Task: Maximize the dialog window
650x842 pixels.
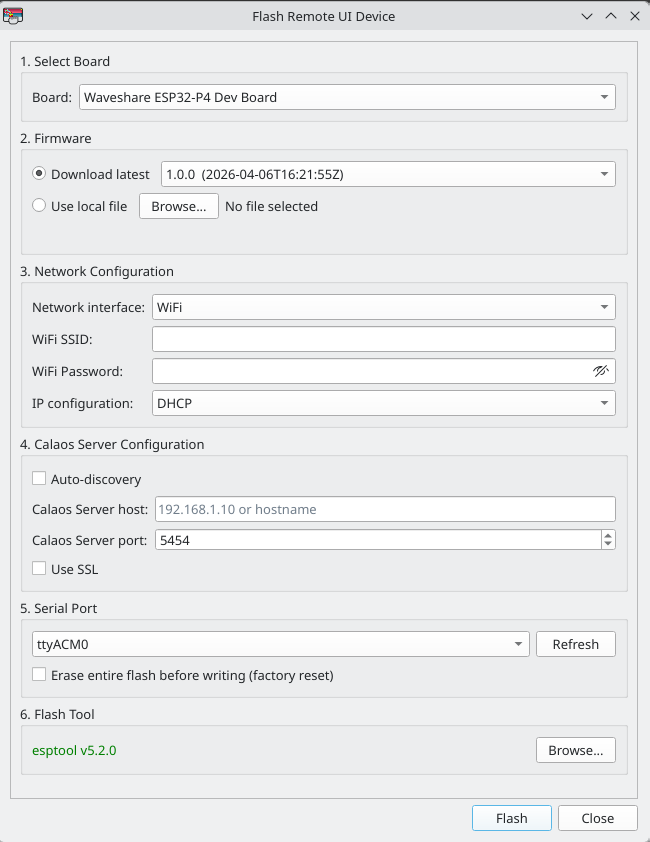Action: (x=610, y=16)
